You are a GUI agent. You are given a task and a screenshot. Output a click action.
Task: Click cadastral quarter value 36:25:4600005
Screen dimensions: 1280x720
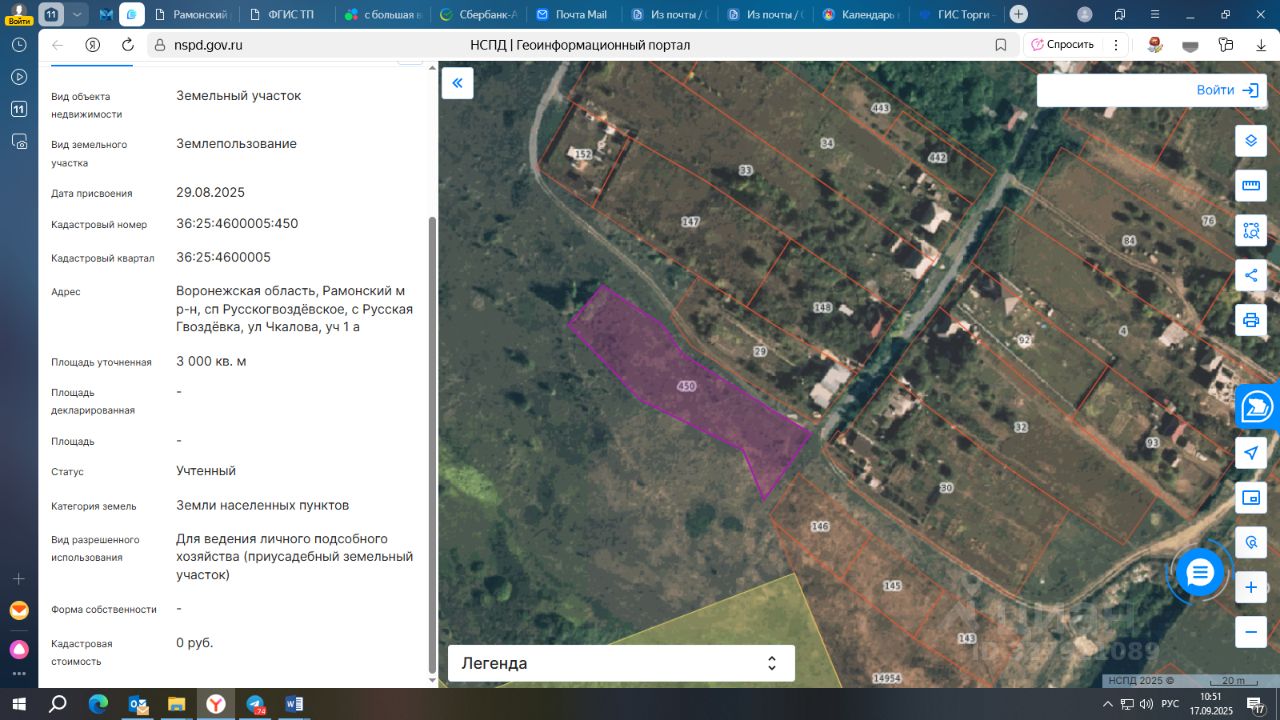[x=223, y=257]
